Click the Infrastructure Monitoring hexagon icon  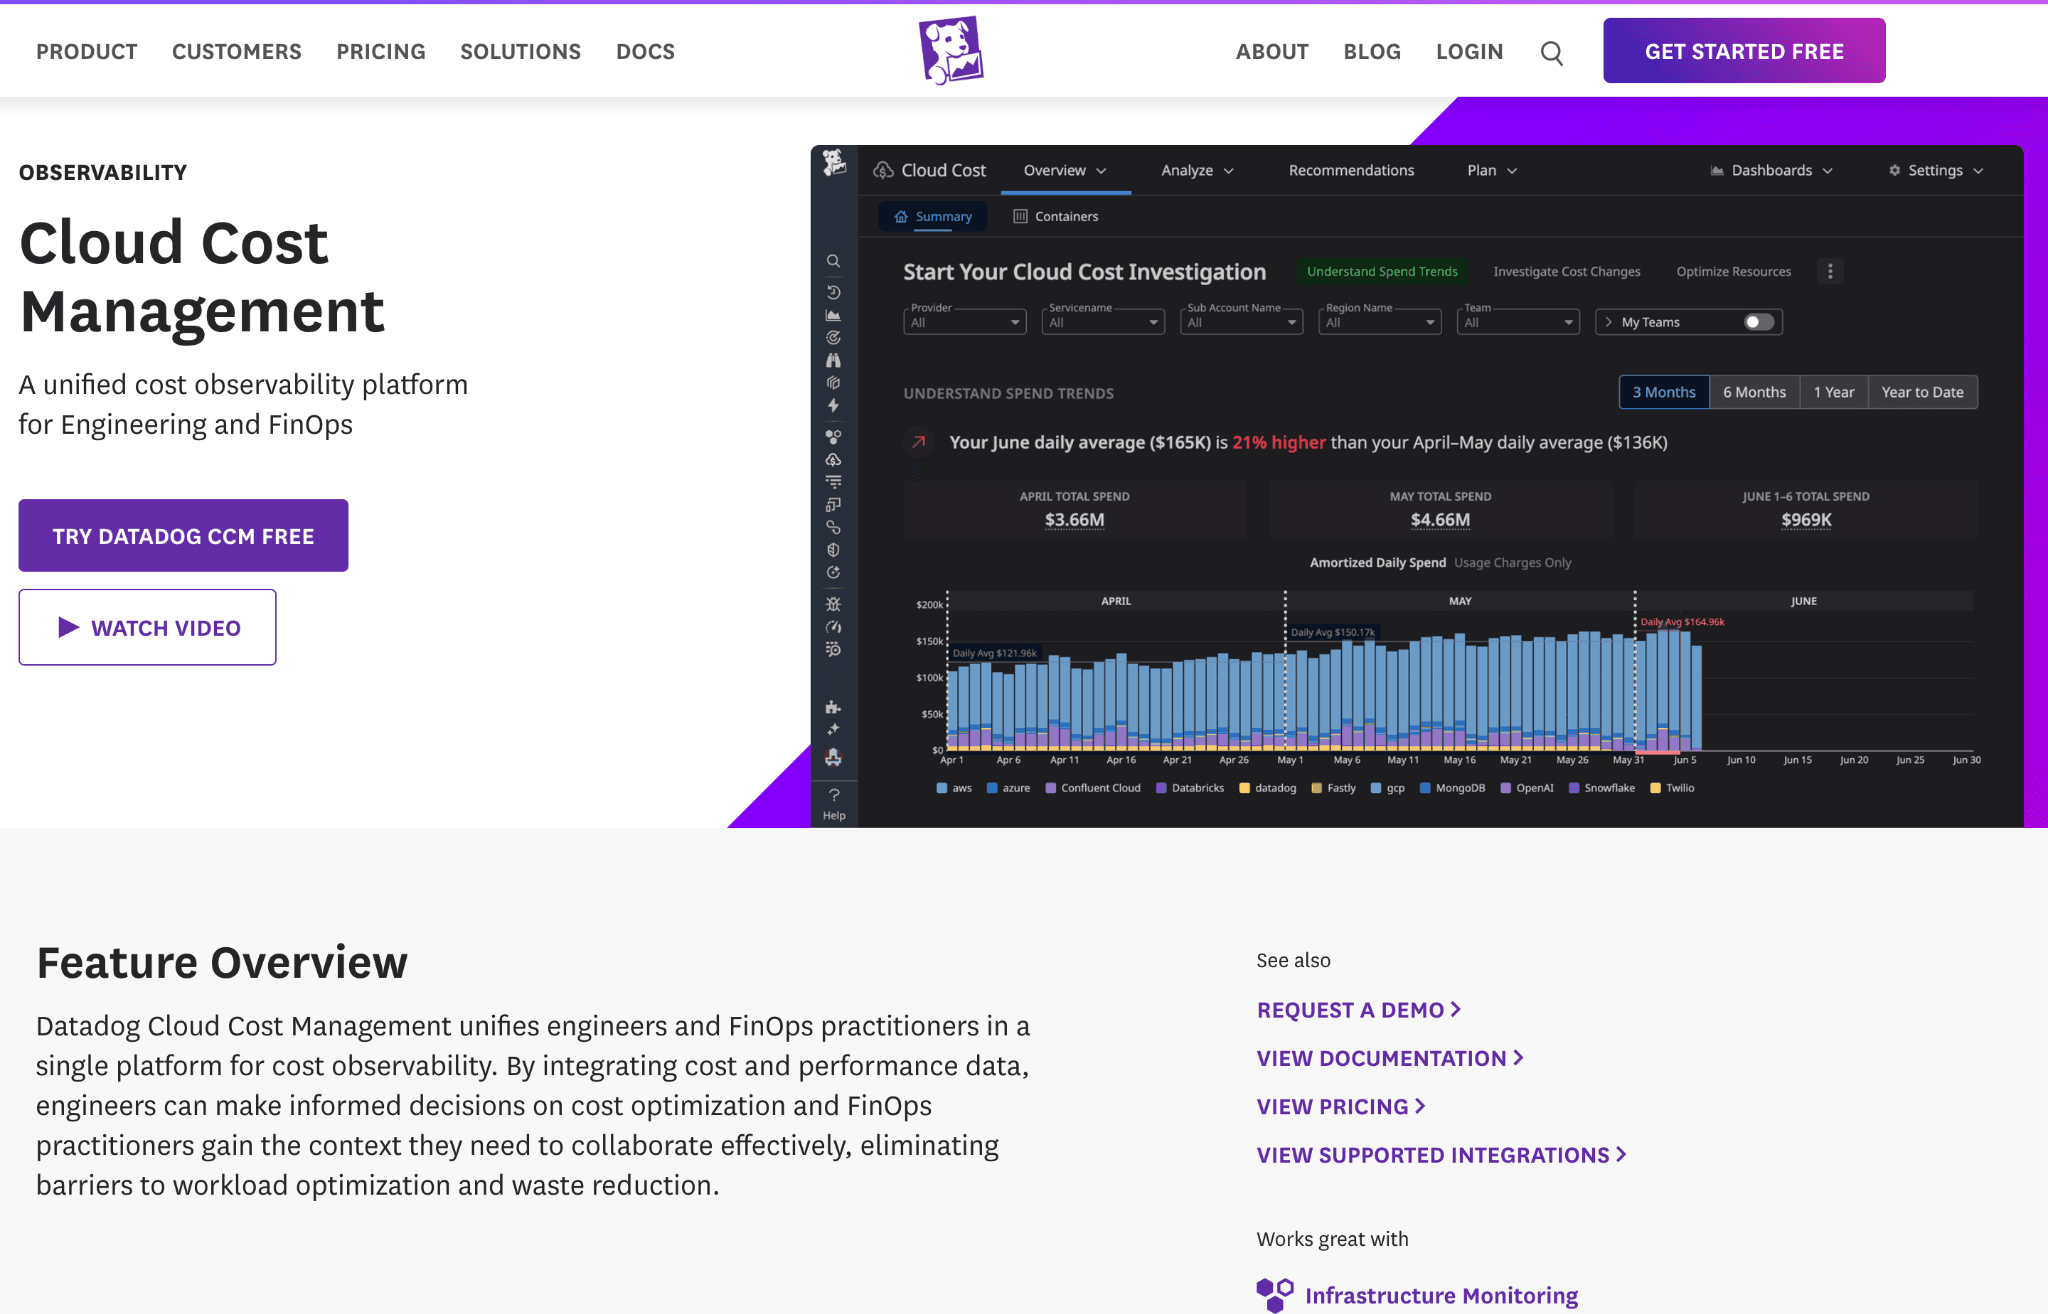pyautogui.click(x=1275, y=1295)
